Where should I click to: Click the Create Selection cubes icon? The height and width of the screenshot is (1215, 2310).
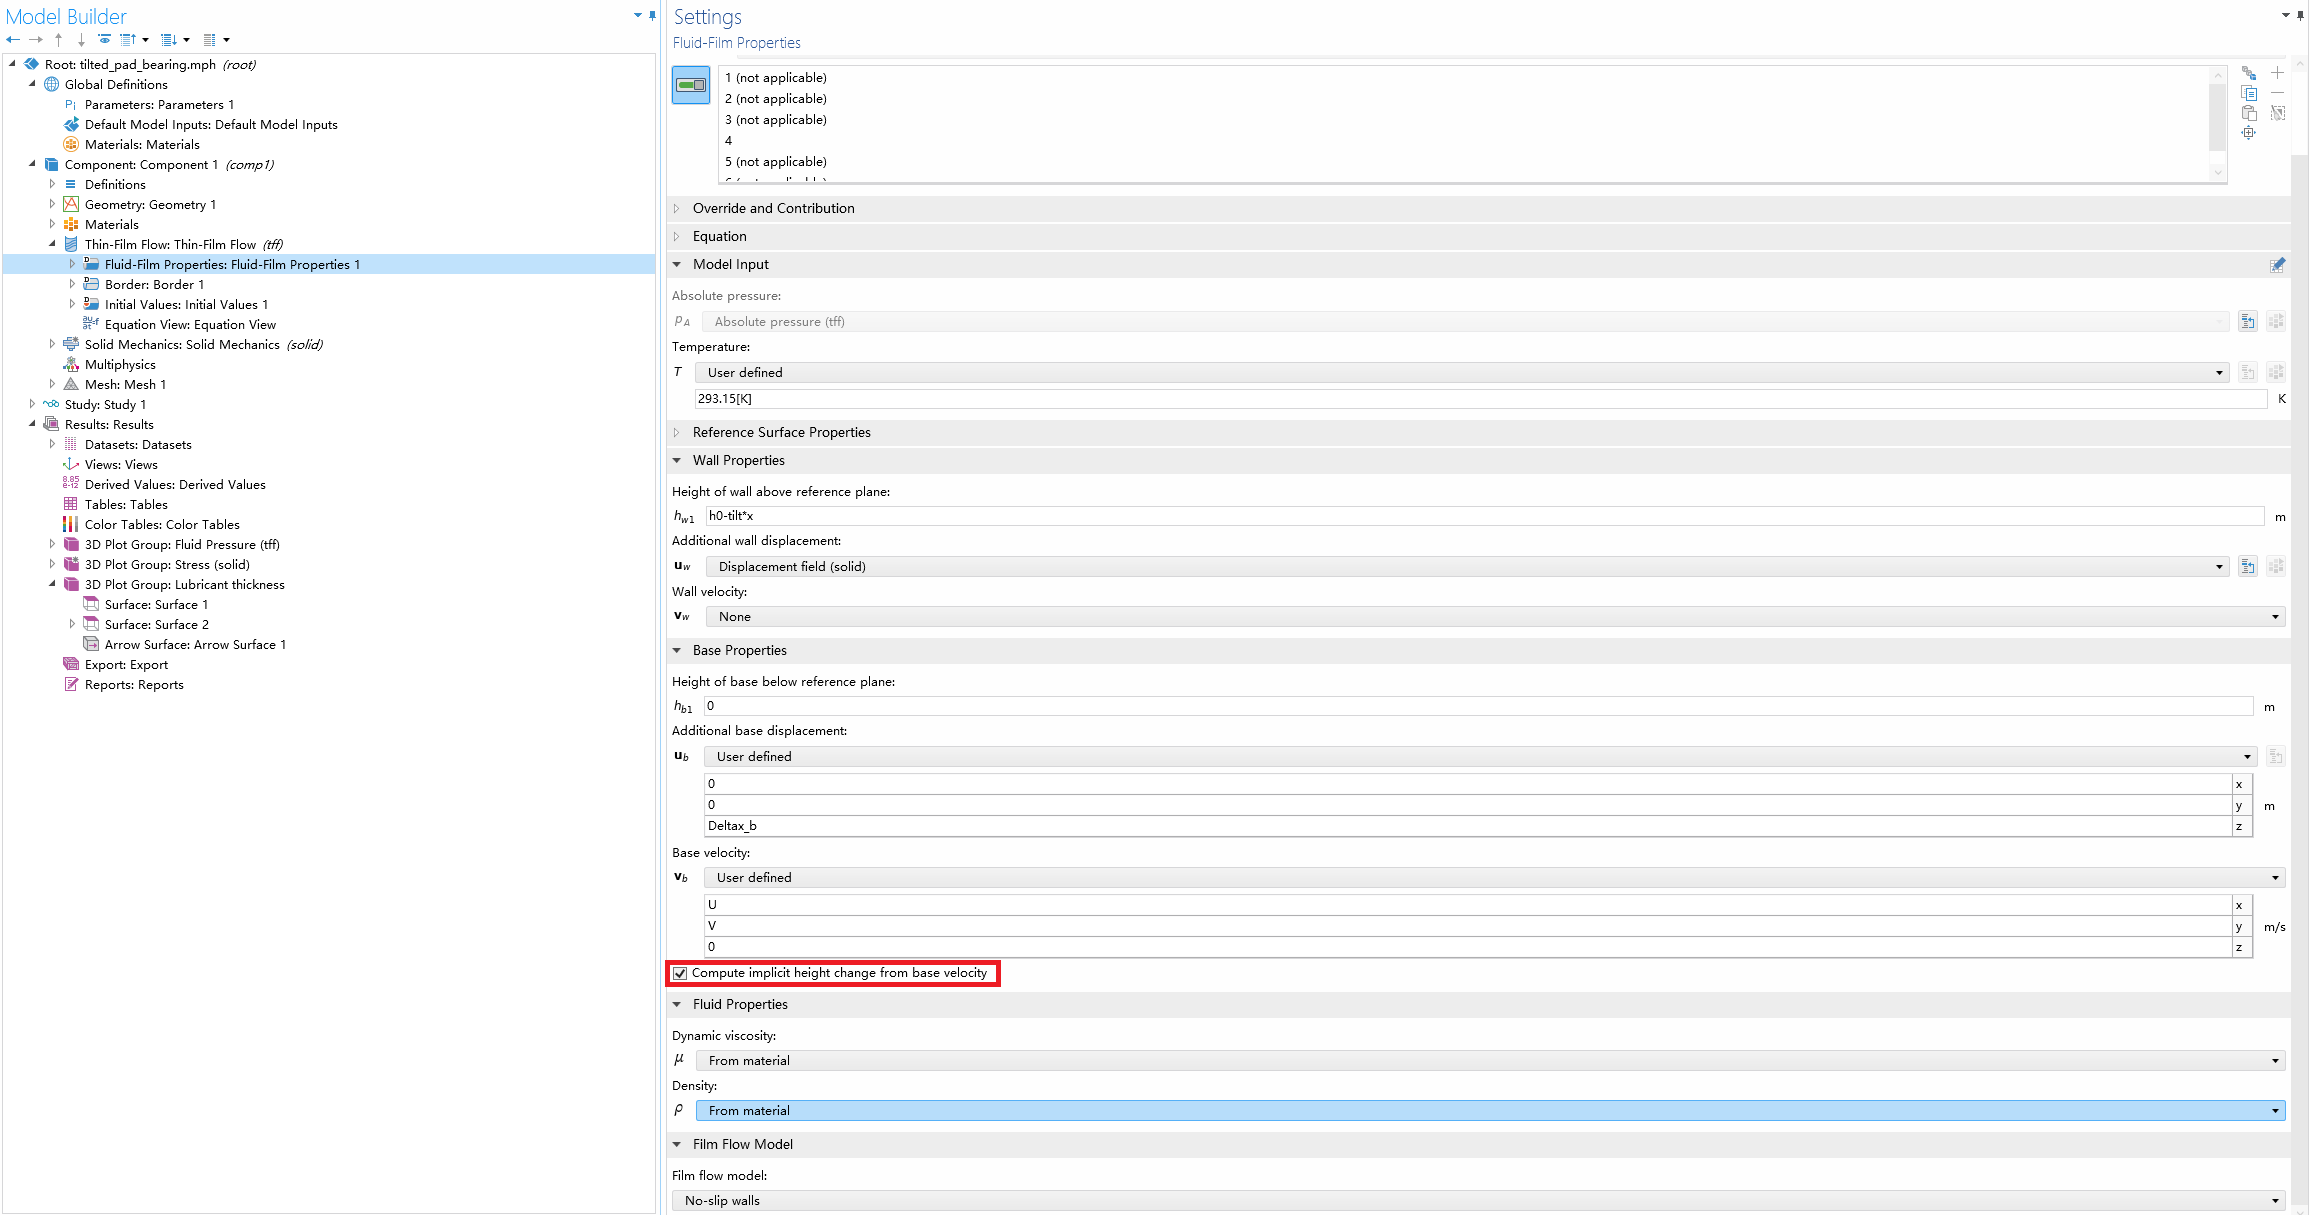[2248, 73]
